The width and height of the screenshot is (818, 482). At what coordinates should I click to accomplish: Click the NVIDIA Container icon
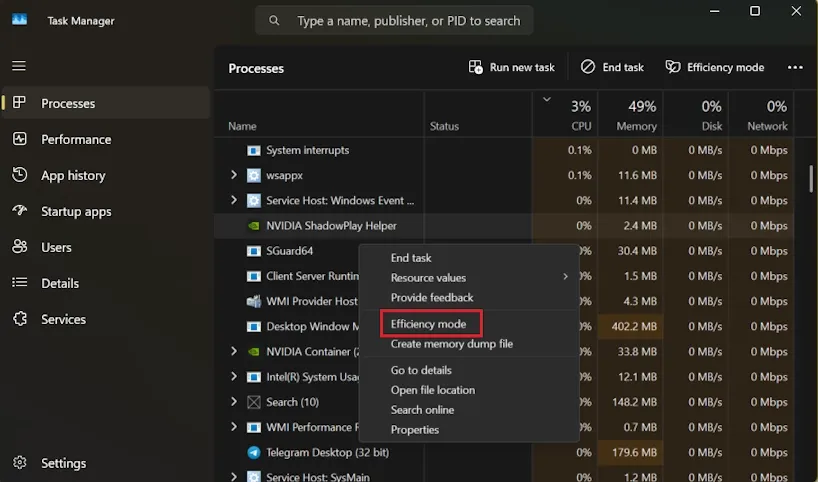pos(254,352)
